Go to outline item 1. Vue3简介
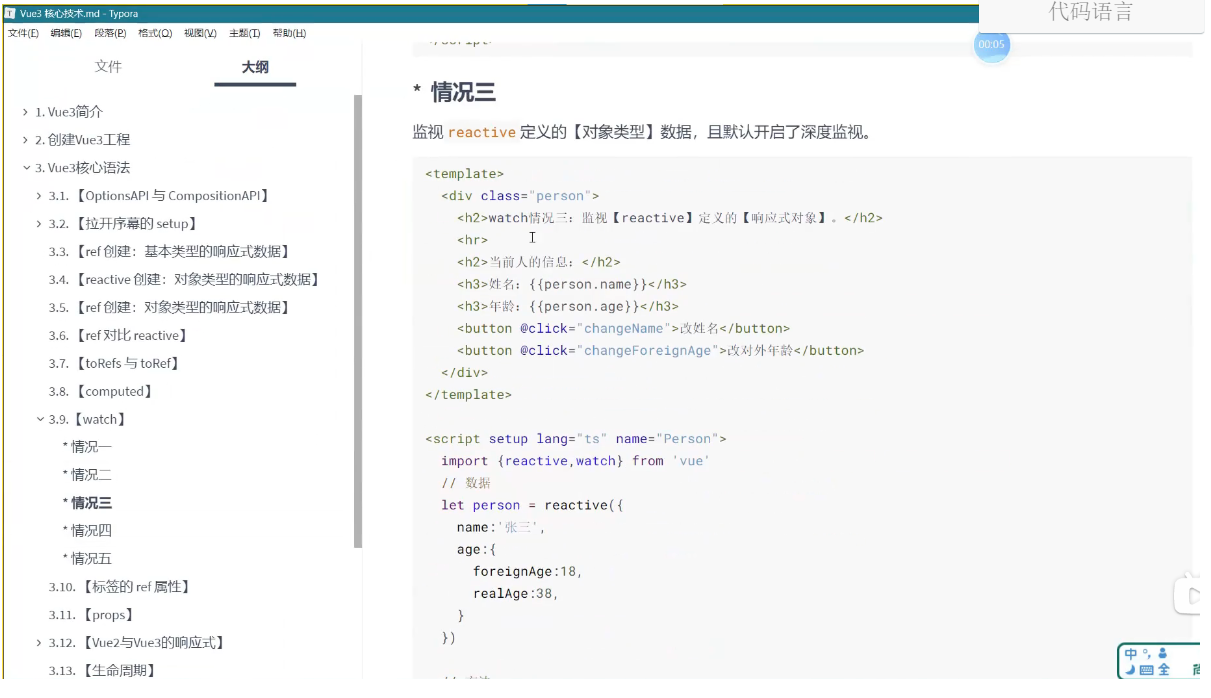 click(69, 112)
